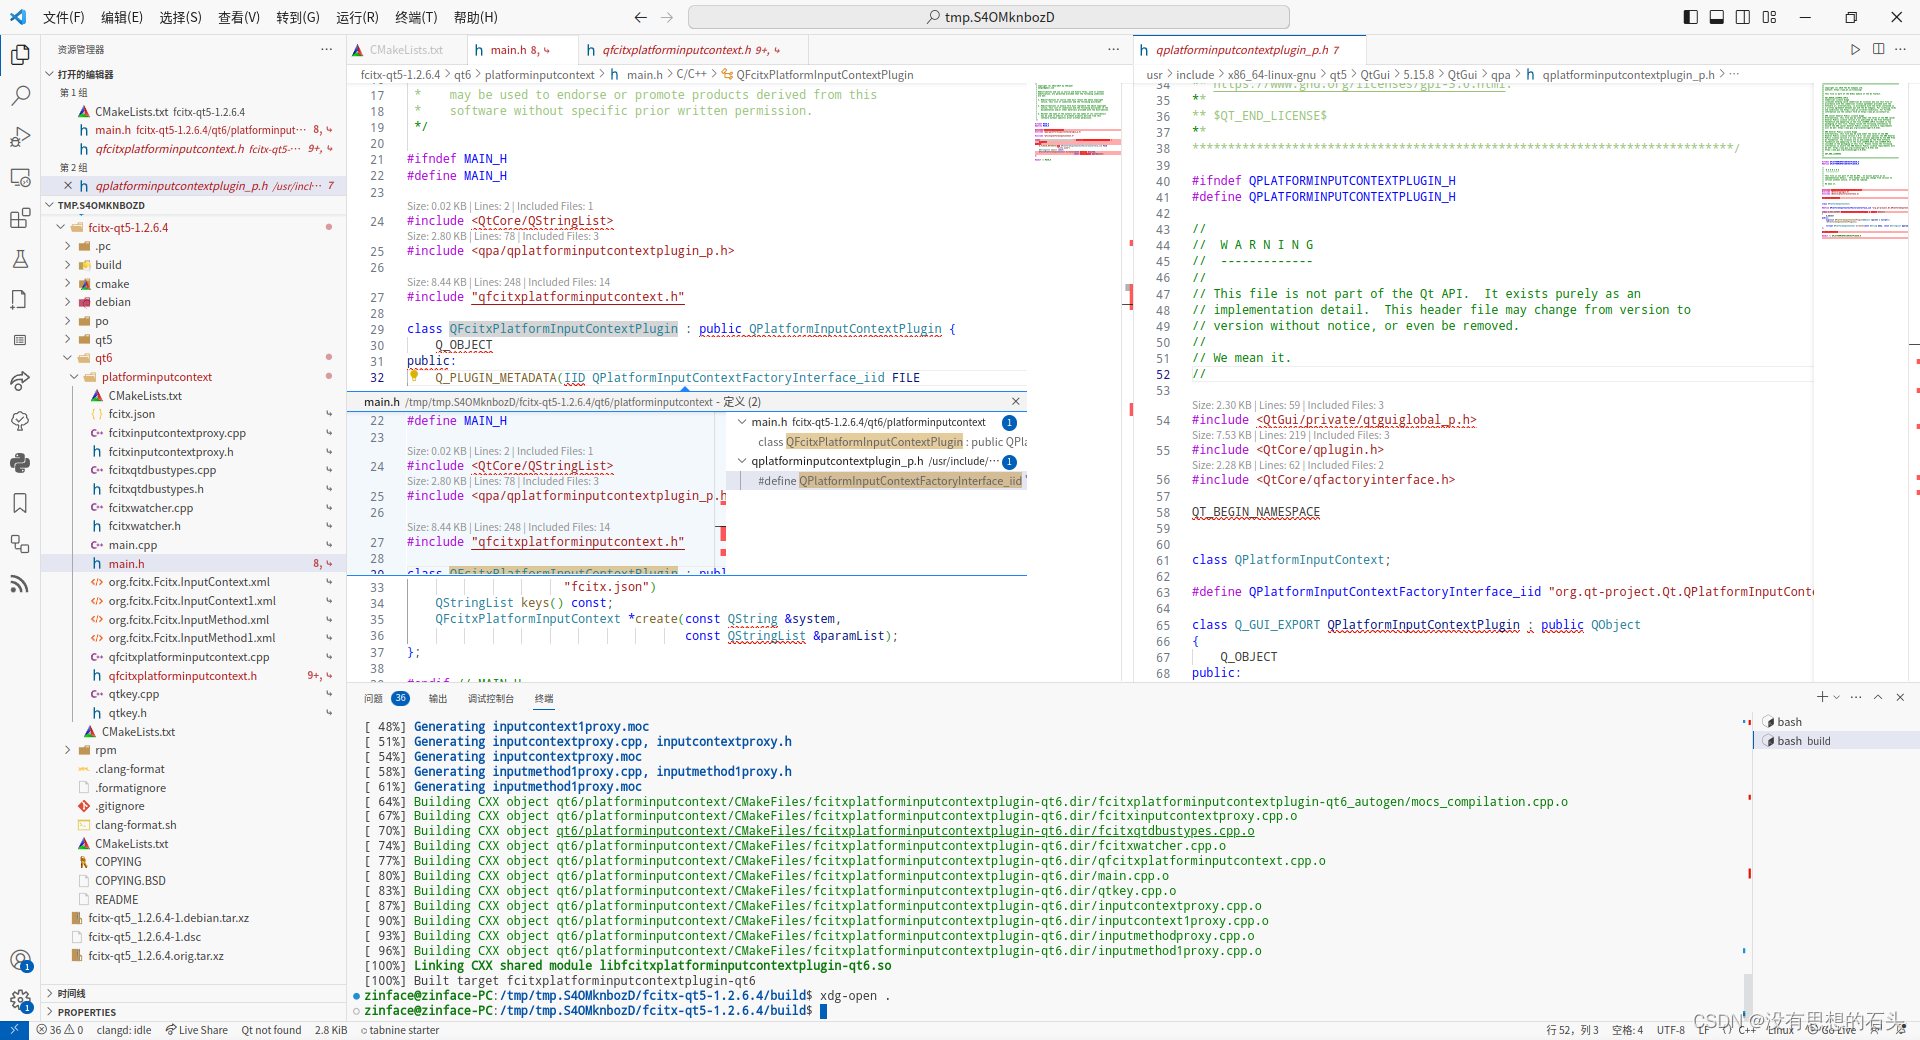Close the main.h peek definition view
This screenshot has width=1920, height=1040.
1016,401
